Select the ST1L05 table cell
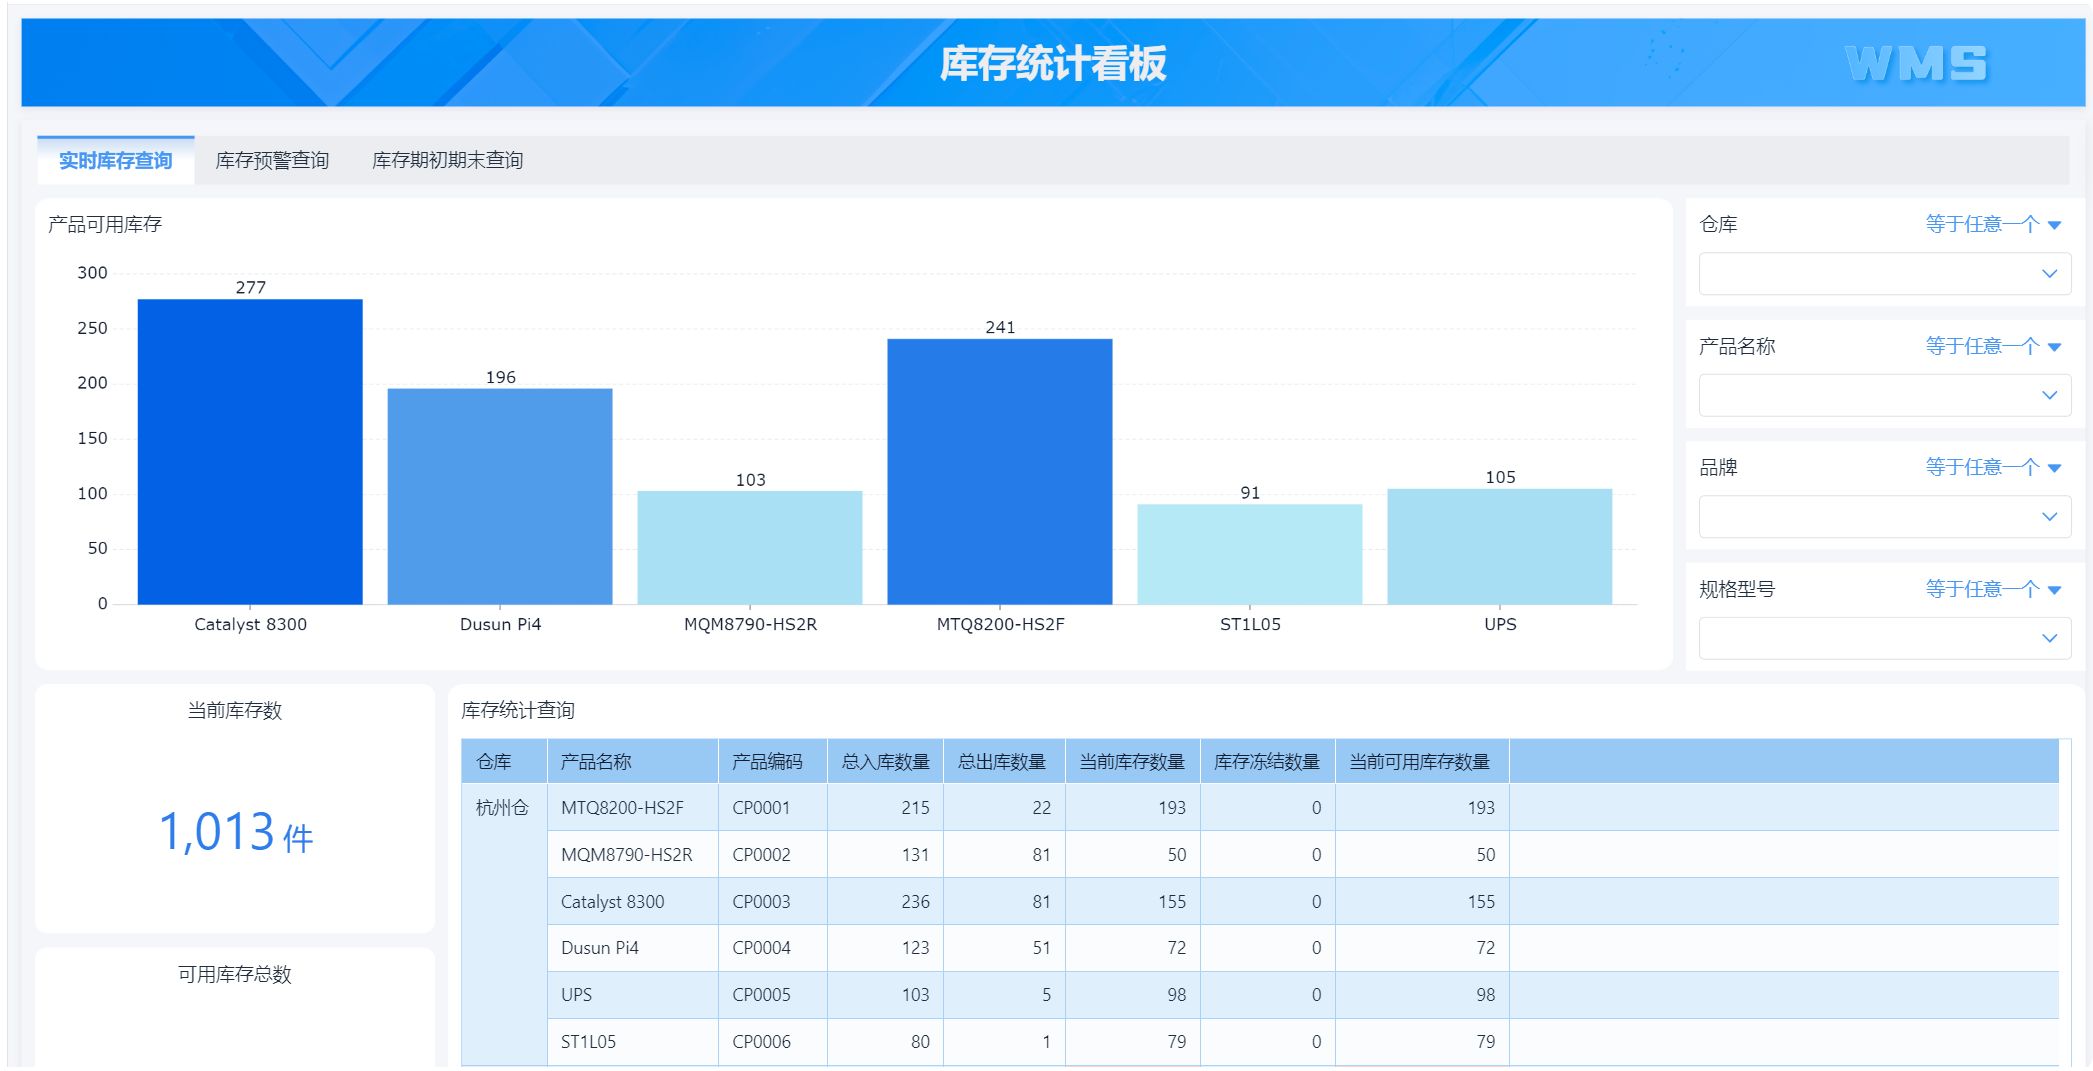This screenshot has height=1071, width=2093. pyautogui.click(x=632, y=1041)
